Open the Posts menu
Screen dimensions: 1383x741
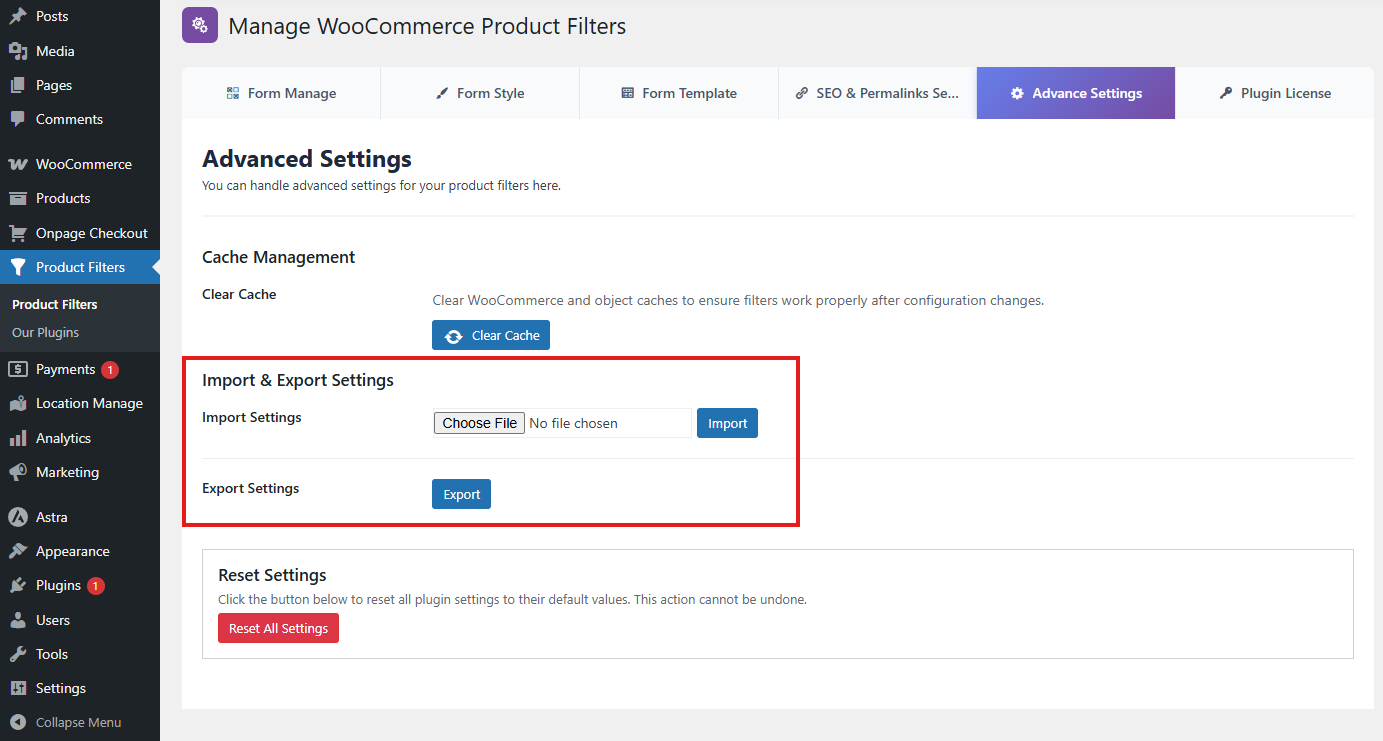tap(80, 16)
